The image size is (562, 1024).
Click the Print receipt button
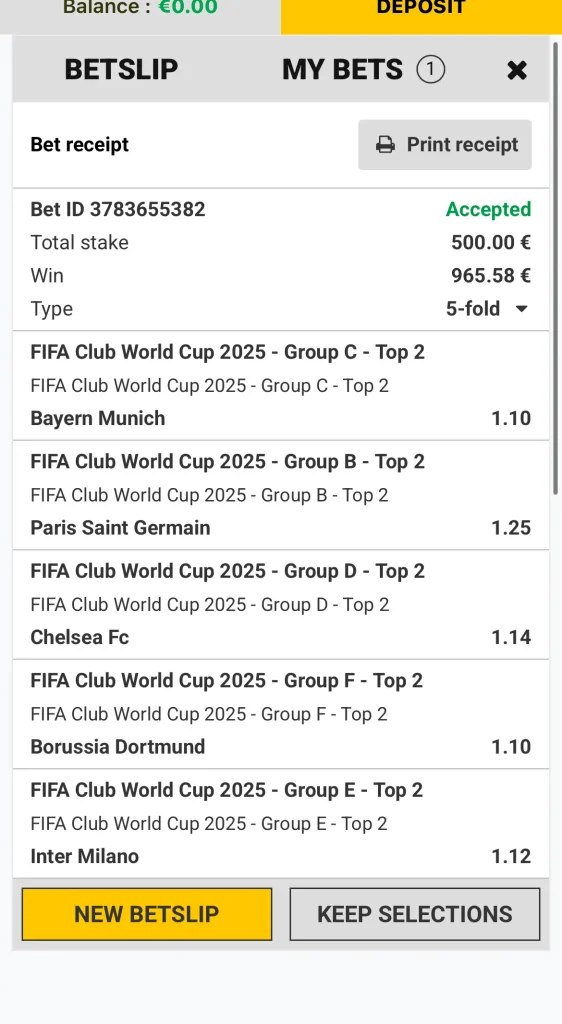[x=445, y=144]
